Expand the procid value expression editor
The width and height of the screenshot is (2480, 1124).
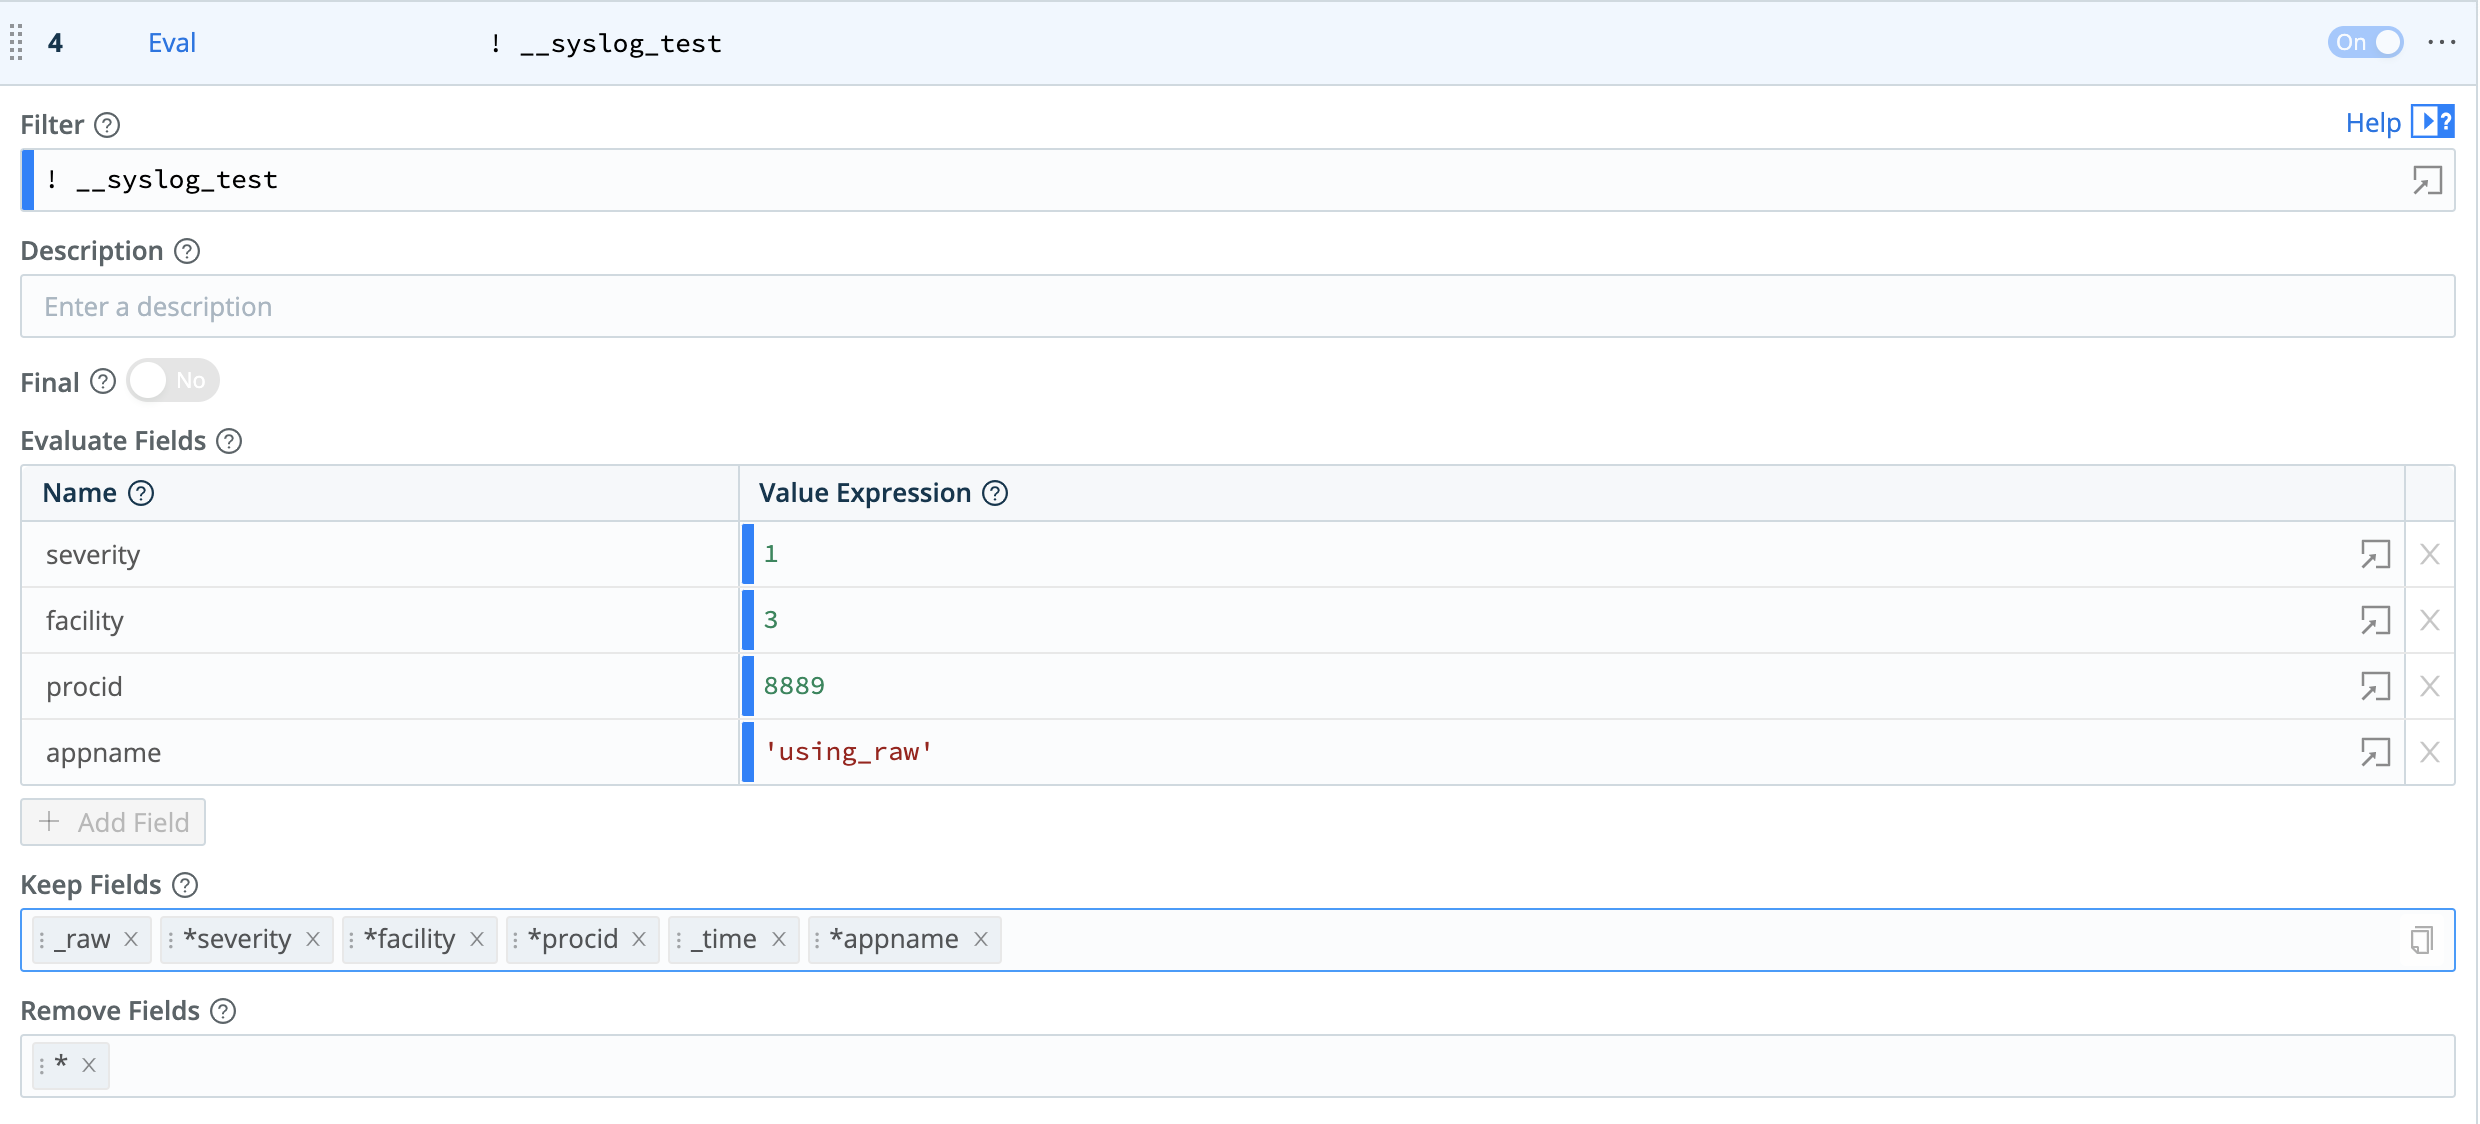[2374, 686]
